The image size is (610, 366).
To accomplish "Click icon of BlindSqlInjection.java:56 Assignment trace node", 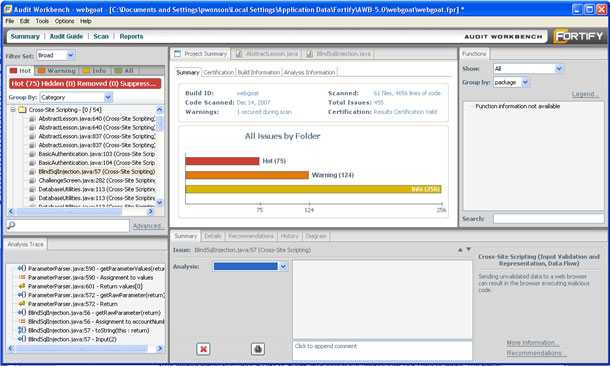I will [x=22, y=322].
